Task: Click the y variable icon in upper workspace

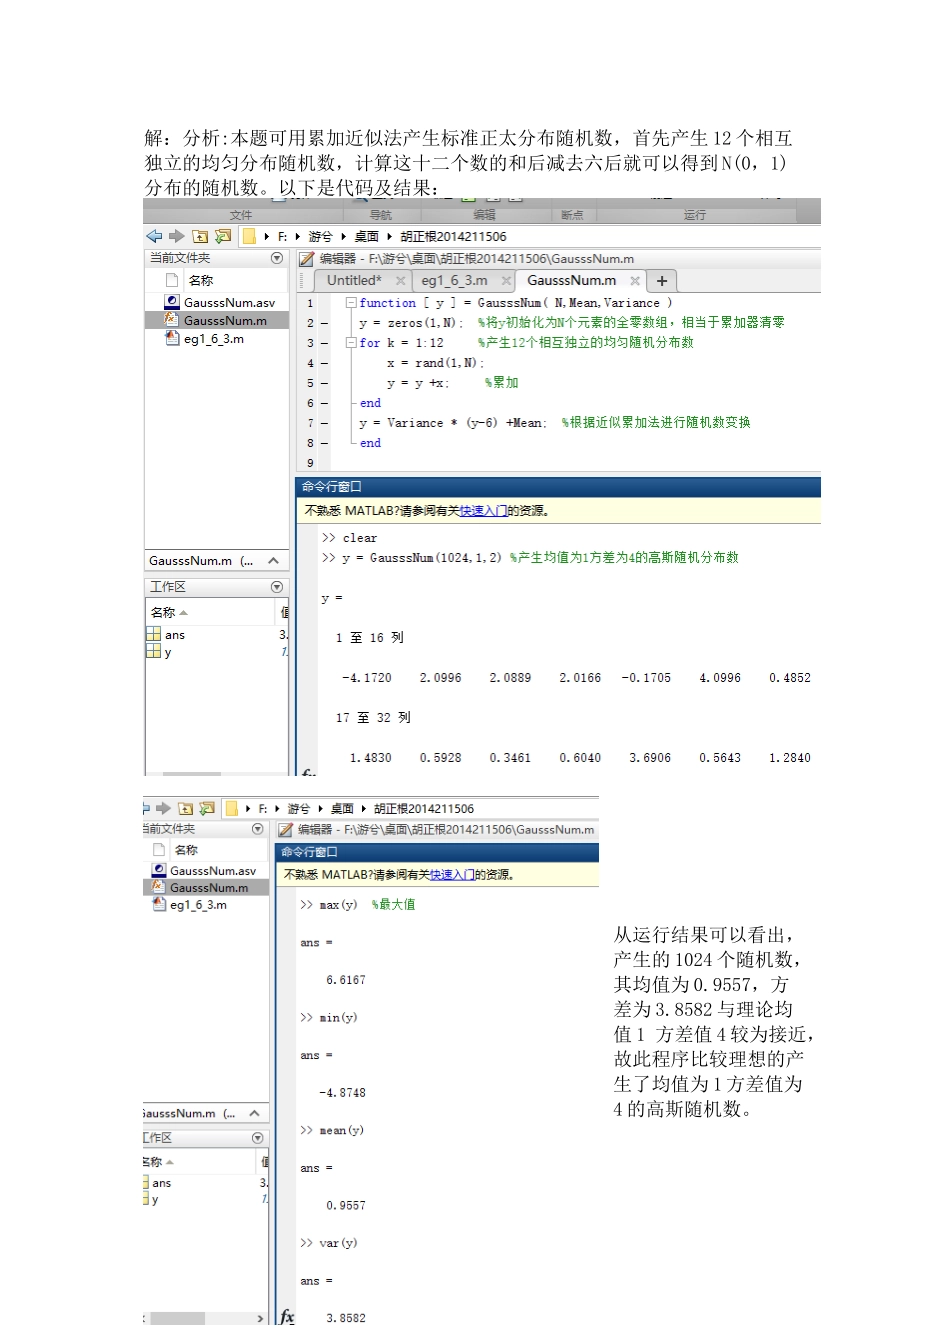Action: coord(153,651)
